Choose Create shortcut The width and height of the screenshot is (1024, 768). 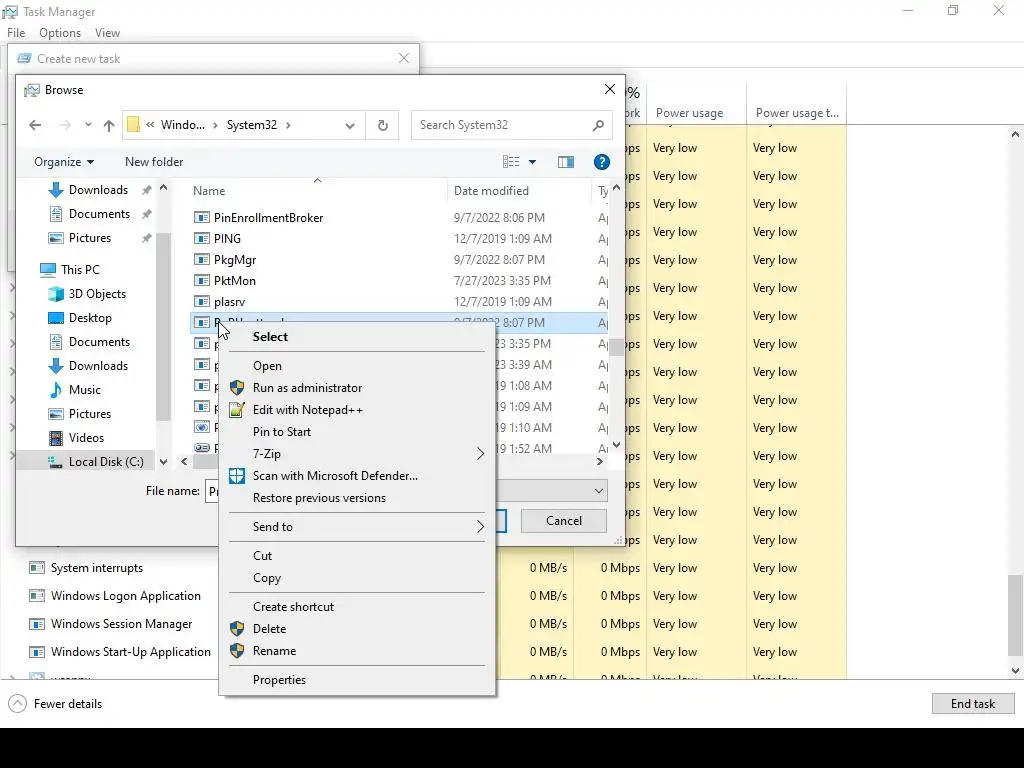point(357,607)
